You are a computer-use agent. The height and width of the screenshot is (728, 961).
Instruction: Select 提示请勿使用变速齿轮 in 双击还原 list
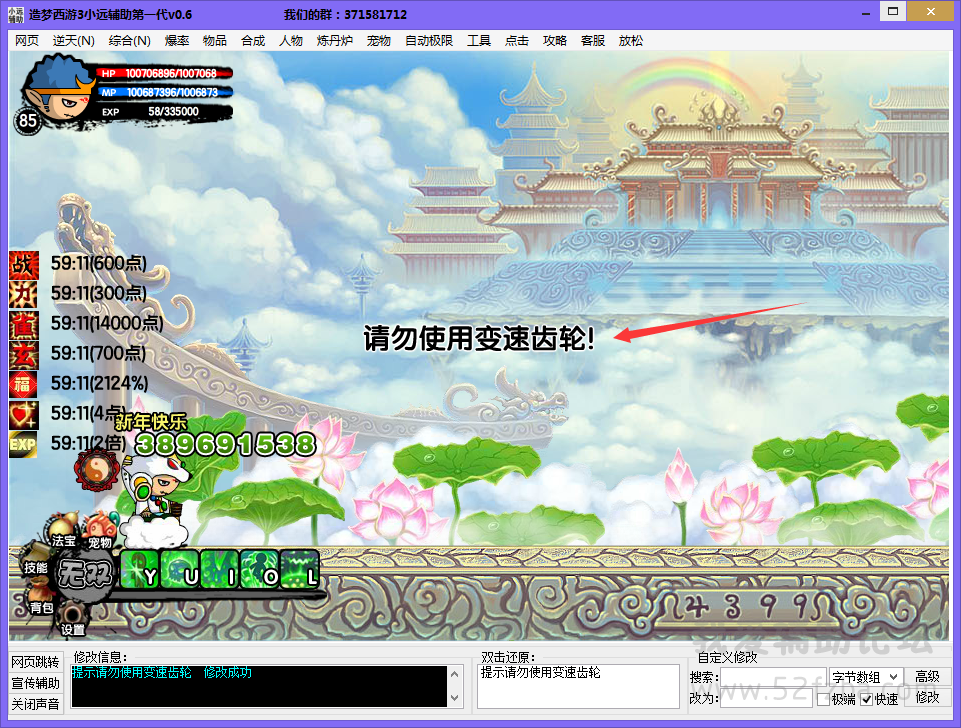coord(541,672)
